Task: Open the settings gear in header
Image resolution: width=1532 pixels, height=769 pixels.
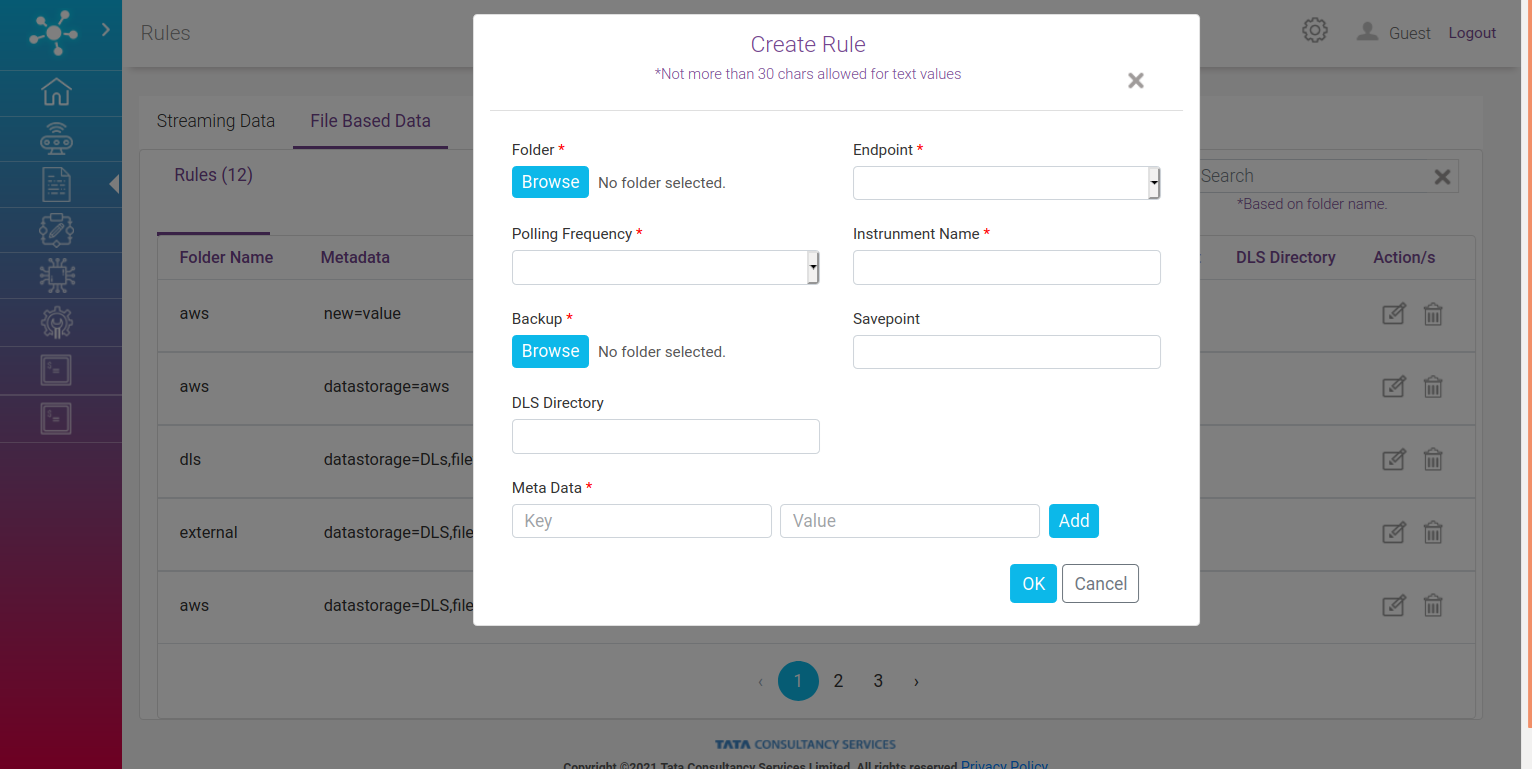Action: click(1315, 31)
